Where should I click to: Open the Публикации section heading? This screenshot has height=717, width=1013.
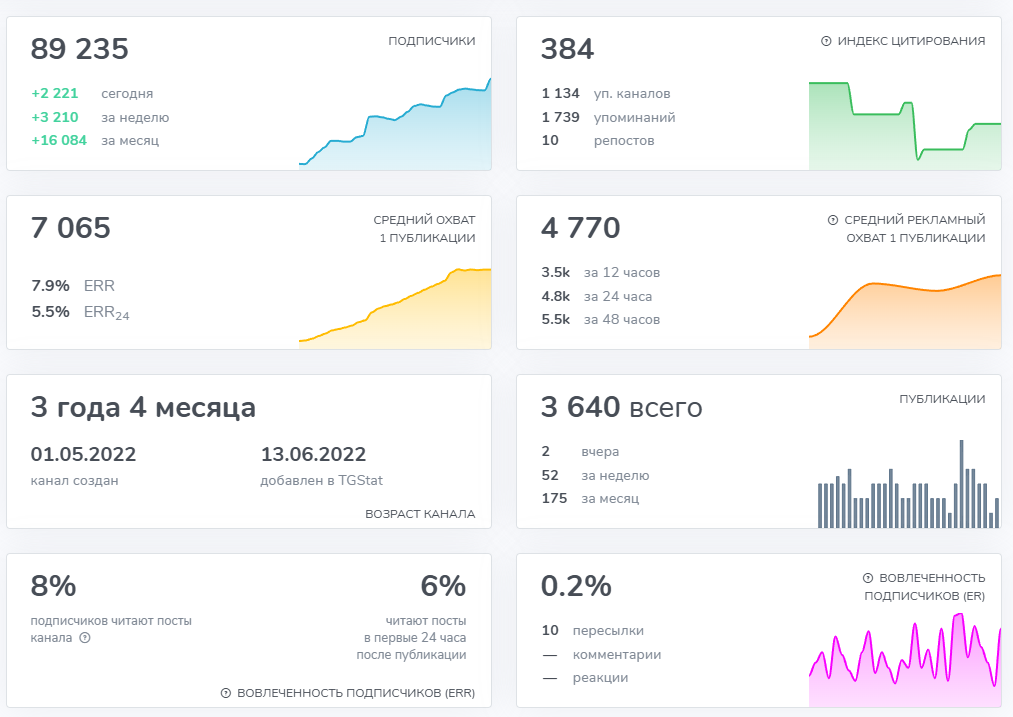(x=942, y=399)
